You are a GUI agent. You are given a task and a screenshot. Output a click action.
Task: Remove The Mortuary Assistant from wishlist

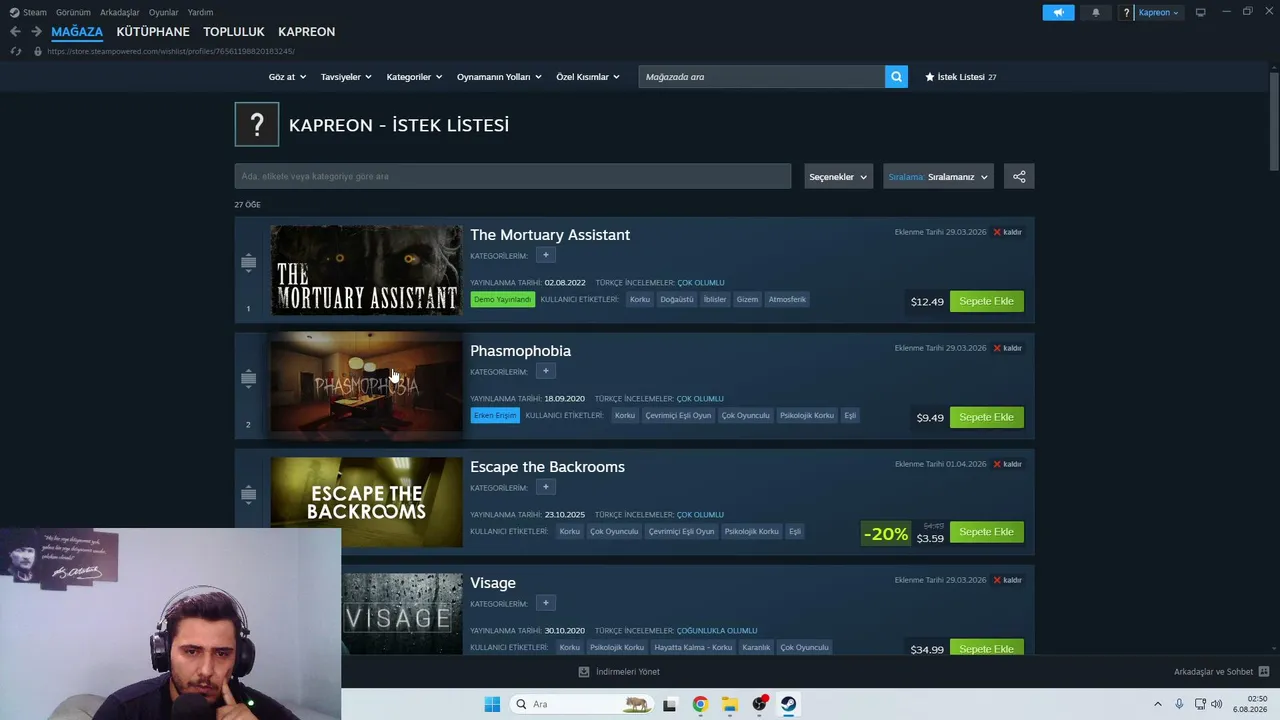click(1008, 232)
